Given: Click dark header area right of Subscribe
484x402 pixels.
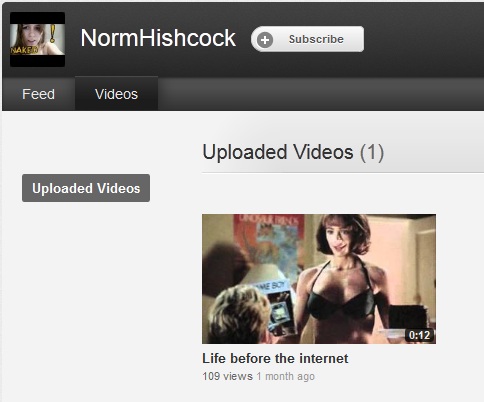Looking at the screenshot, I should [x=423, y=39].
